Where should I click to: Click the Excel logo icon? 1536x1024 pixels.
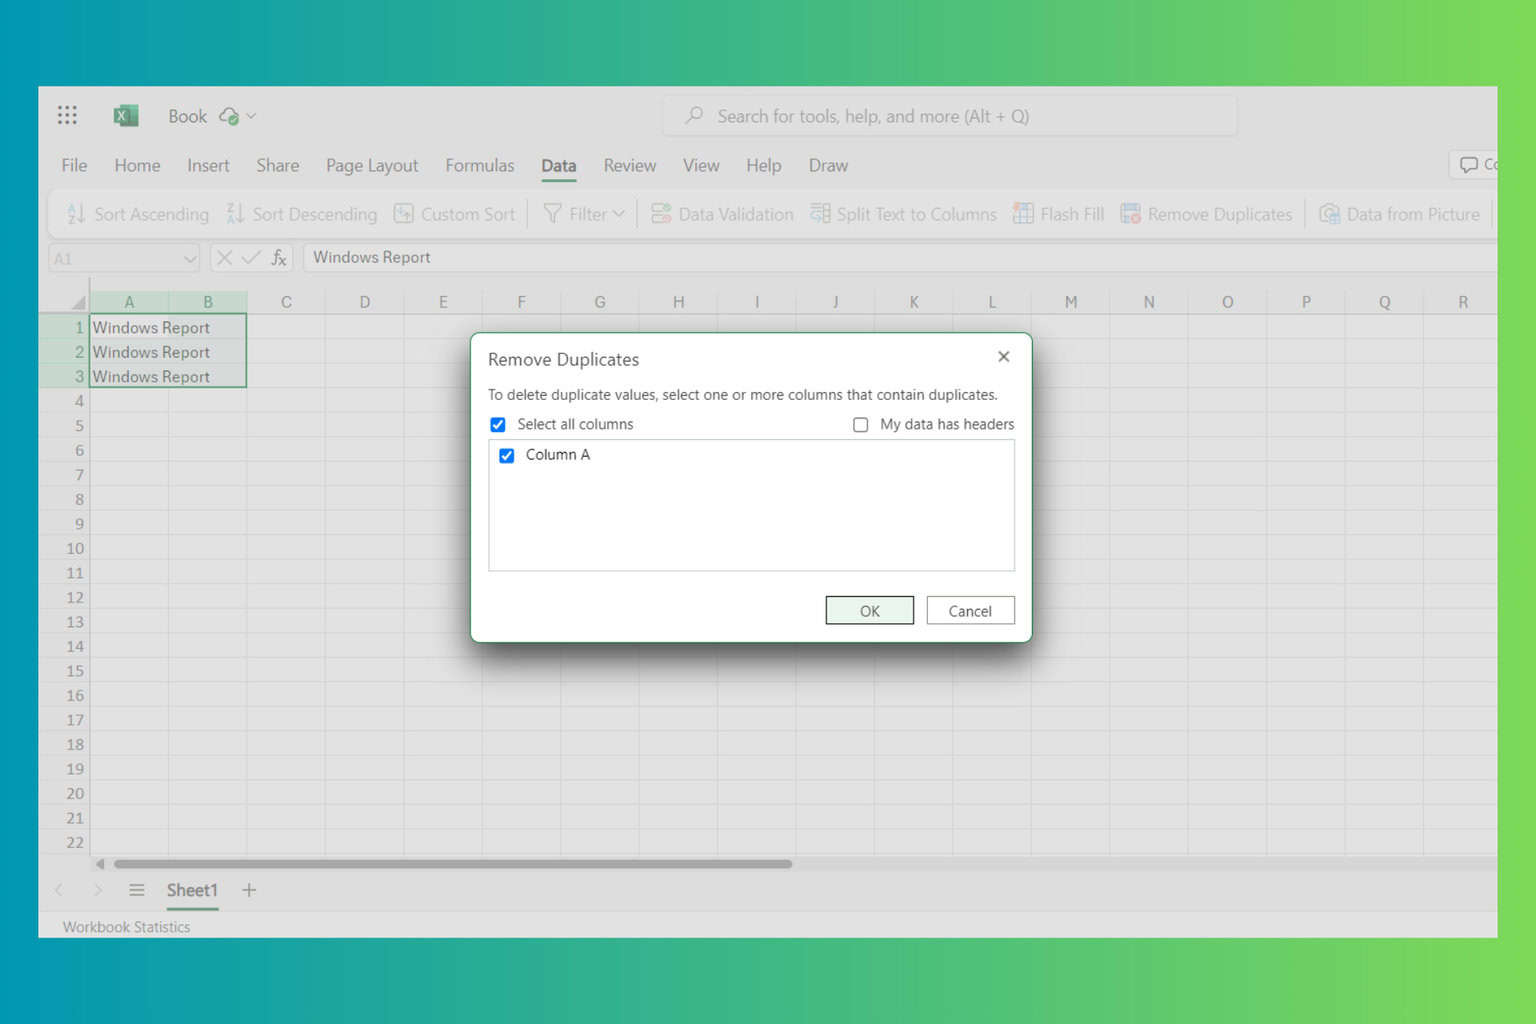pos(125,115)
